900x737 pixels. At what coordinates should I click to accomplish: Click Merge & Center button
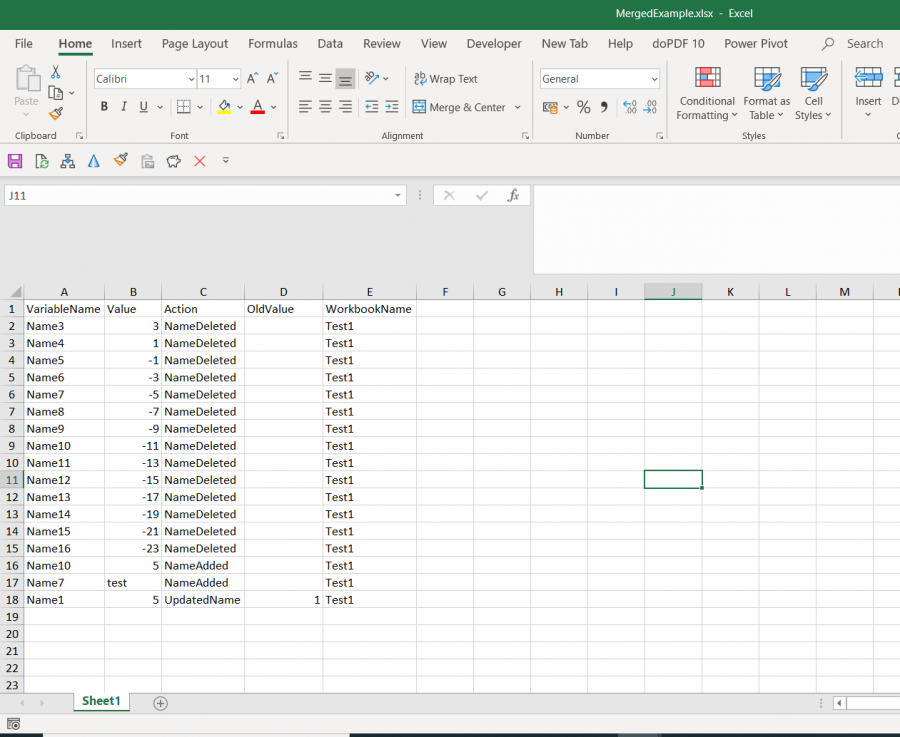[459, 107]
